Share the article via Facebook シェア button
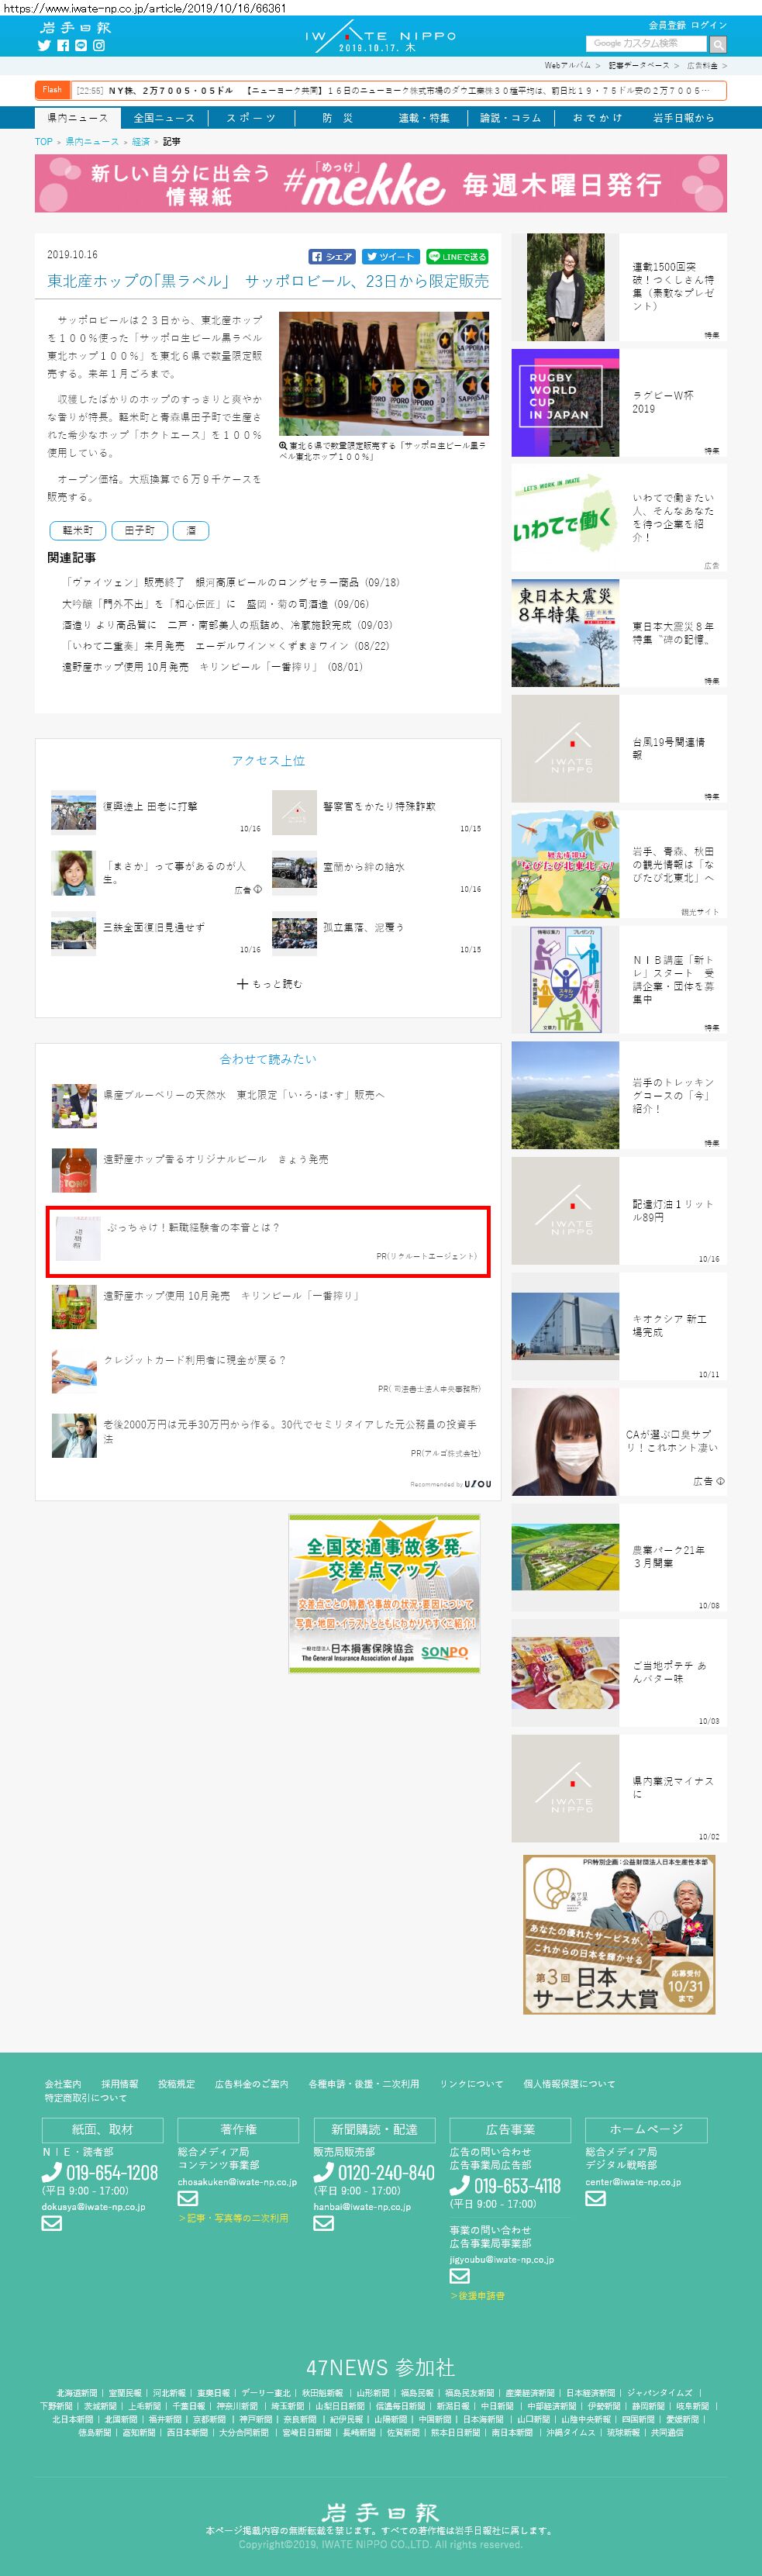Screen dimensions: 762x2576 (x=332, y=257)
